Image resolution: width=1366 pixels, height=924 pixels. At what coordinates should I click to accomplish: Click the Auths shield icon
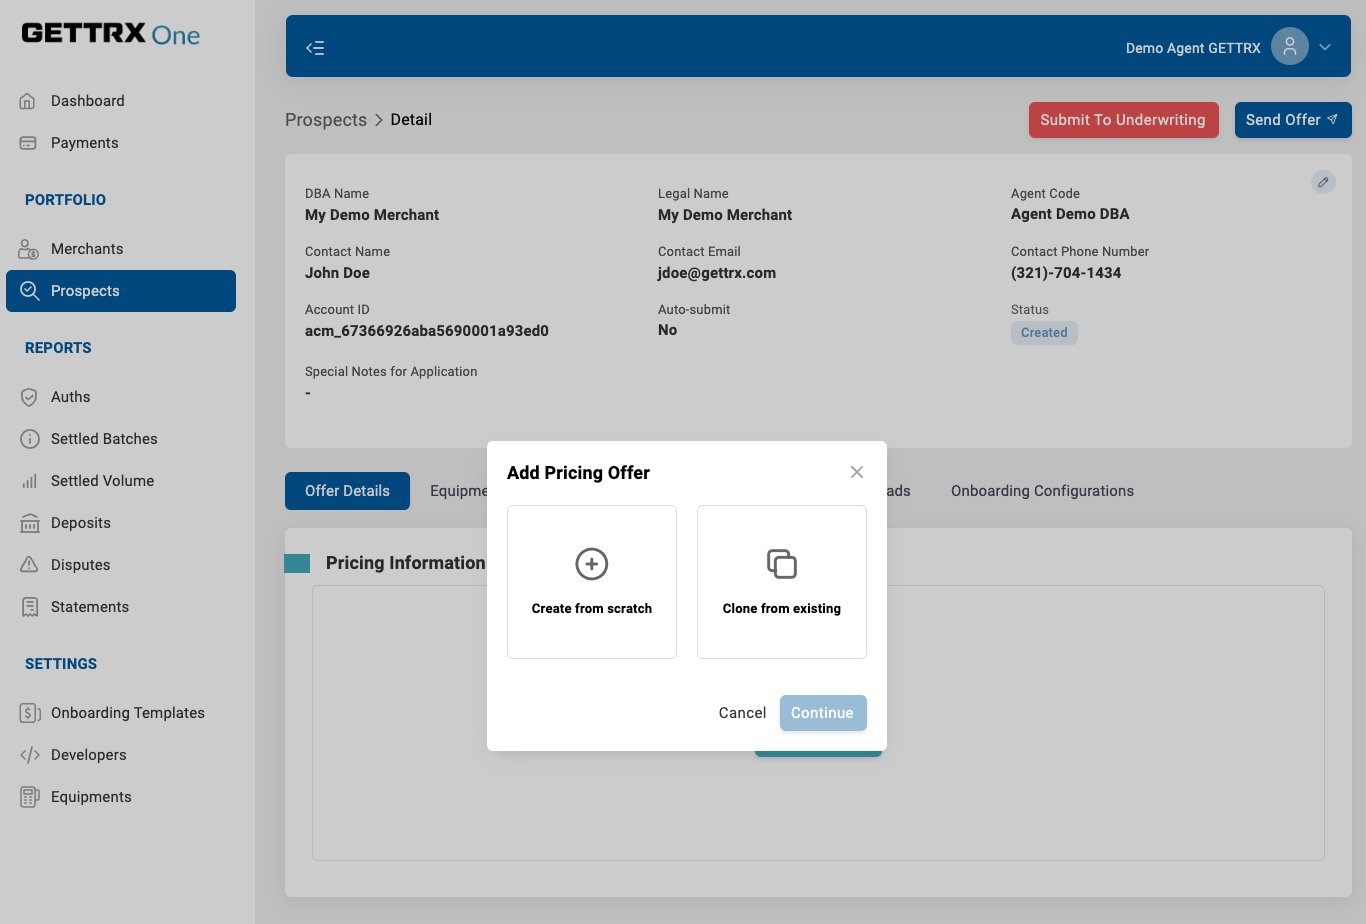pos(29,397)
